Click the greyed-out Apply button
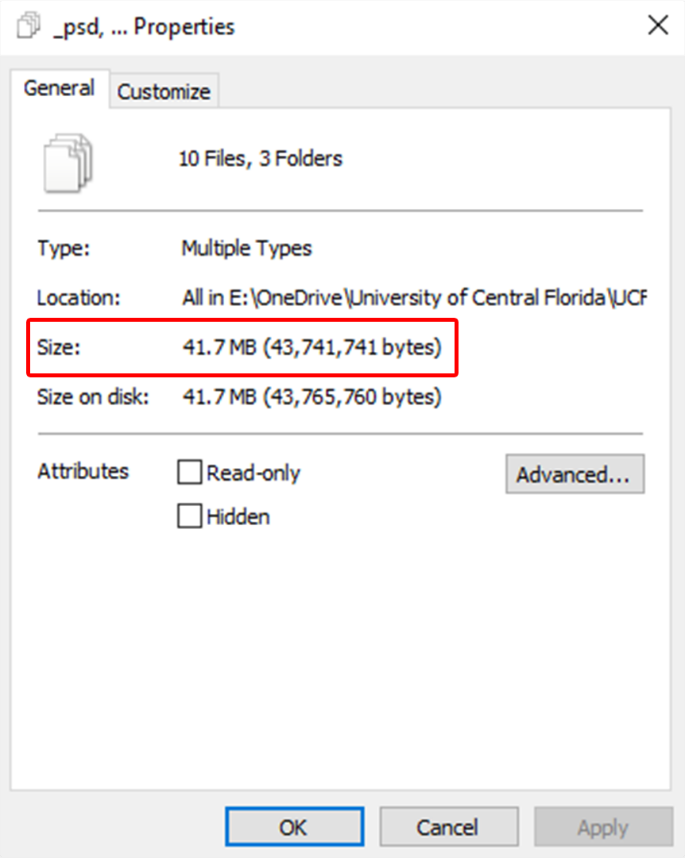 603,827
